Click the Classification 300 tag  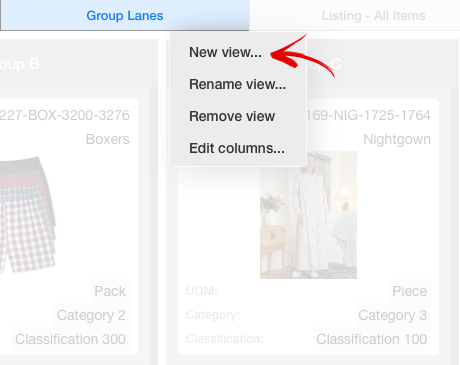70,339
